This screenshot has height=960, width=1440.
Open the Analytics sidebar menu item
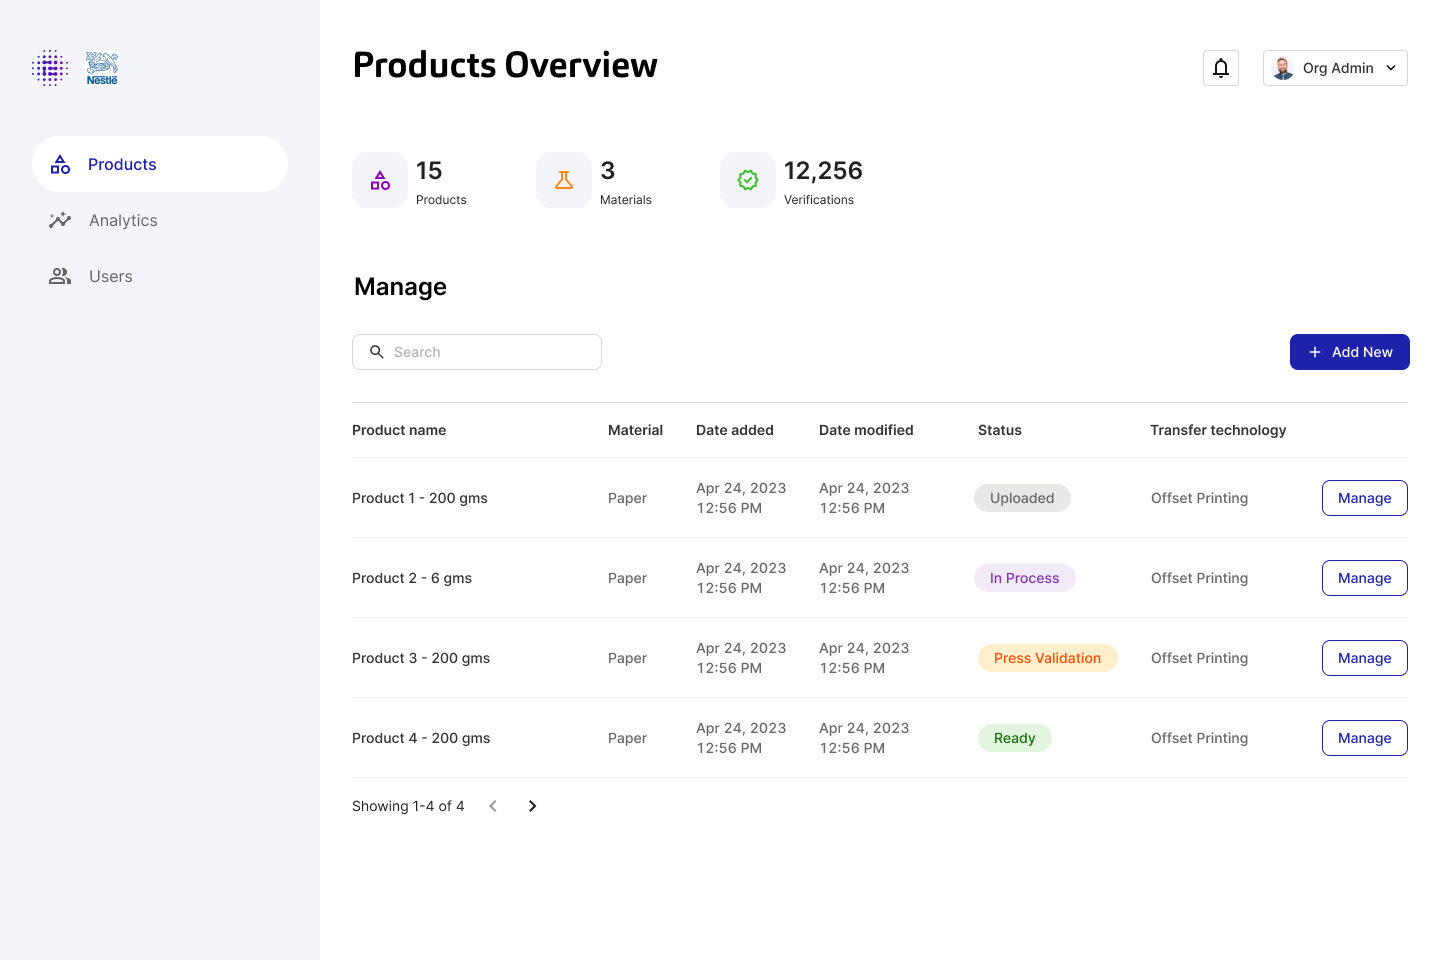[123, 220]
